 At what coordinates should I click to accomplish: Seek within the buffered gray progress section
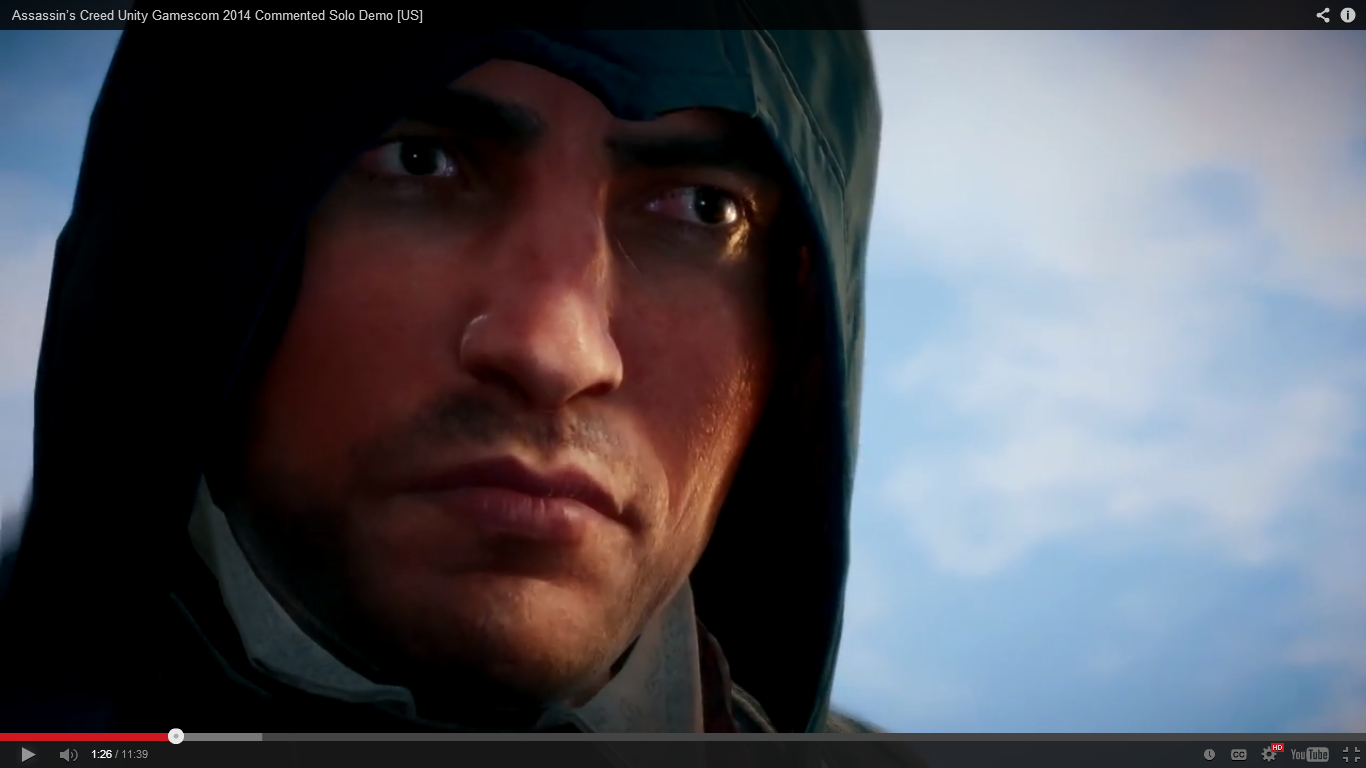[x=222, y=737]
